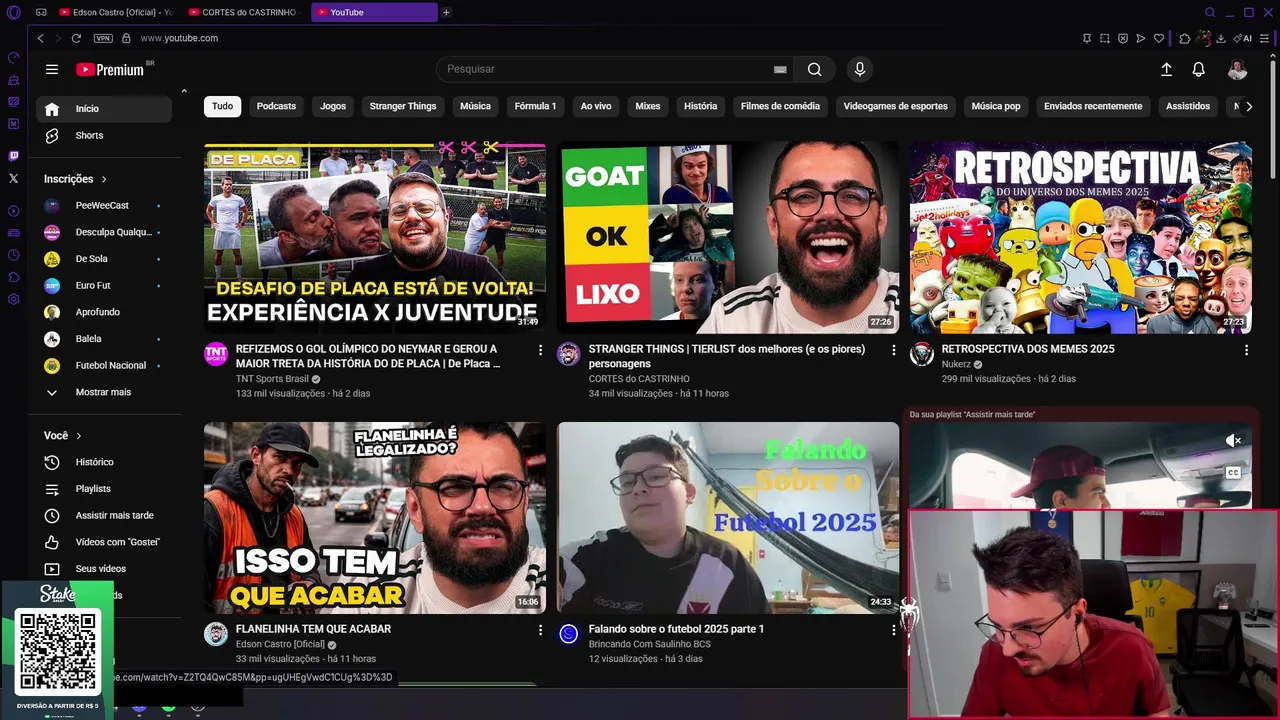The height and width of the screenshot is (720, 1280).
Task: Show more category chips arrow
Action: (x=1248, y=106)
